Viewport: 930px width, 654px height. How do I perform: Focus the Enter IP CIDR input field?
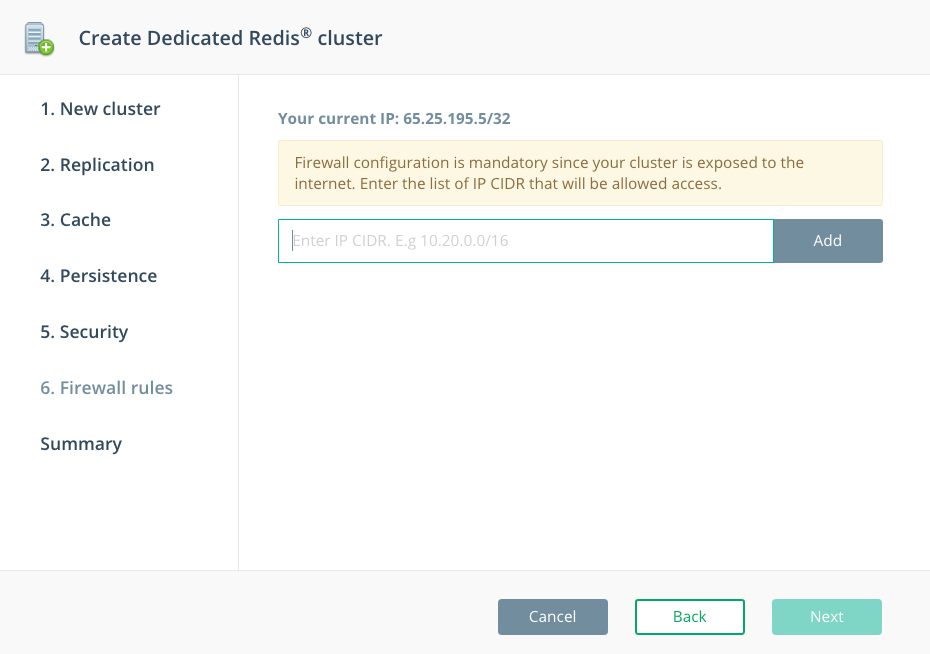[x=525, y=241]
